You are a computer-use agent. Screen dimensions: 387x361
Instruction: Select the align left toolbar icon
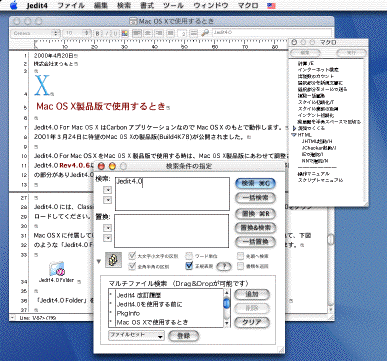pos(137,33)
